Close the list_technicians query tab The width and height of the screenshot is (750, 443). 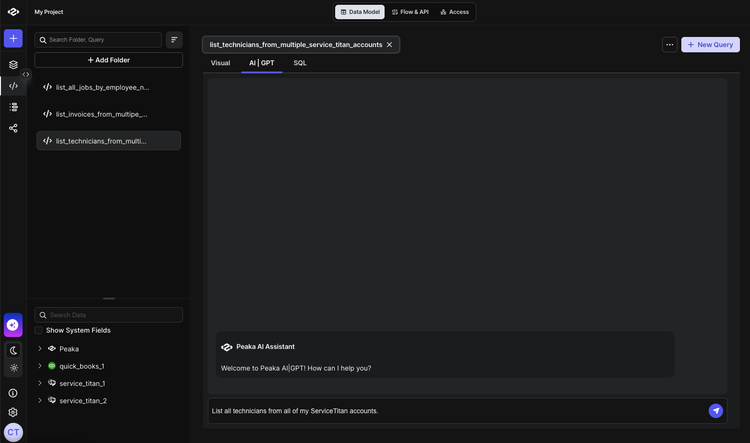[x=389, y=44]
